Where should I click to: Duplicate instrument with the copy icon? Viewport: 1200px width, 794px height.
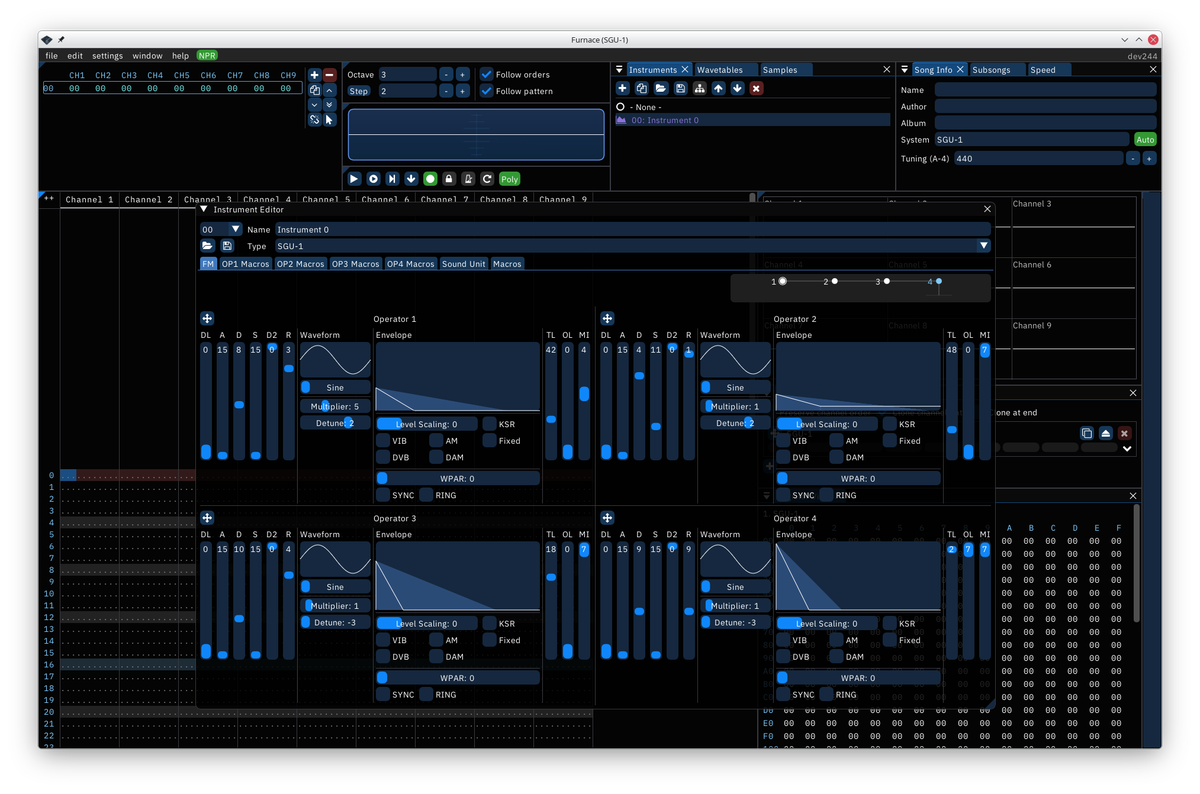641,89
